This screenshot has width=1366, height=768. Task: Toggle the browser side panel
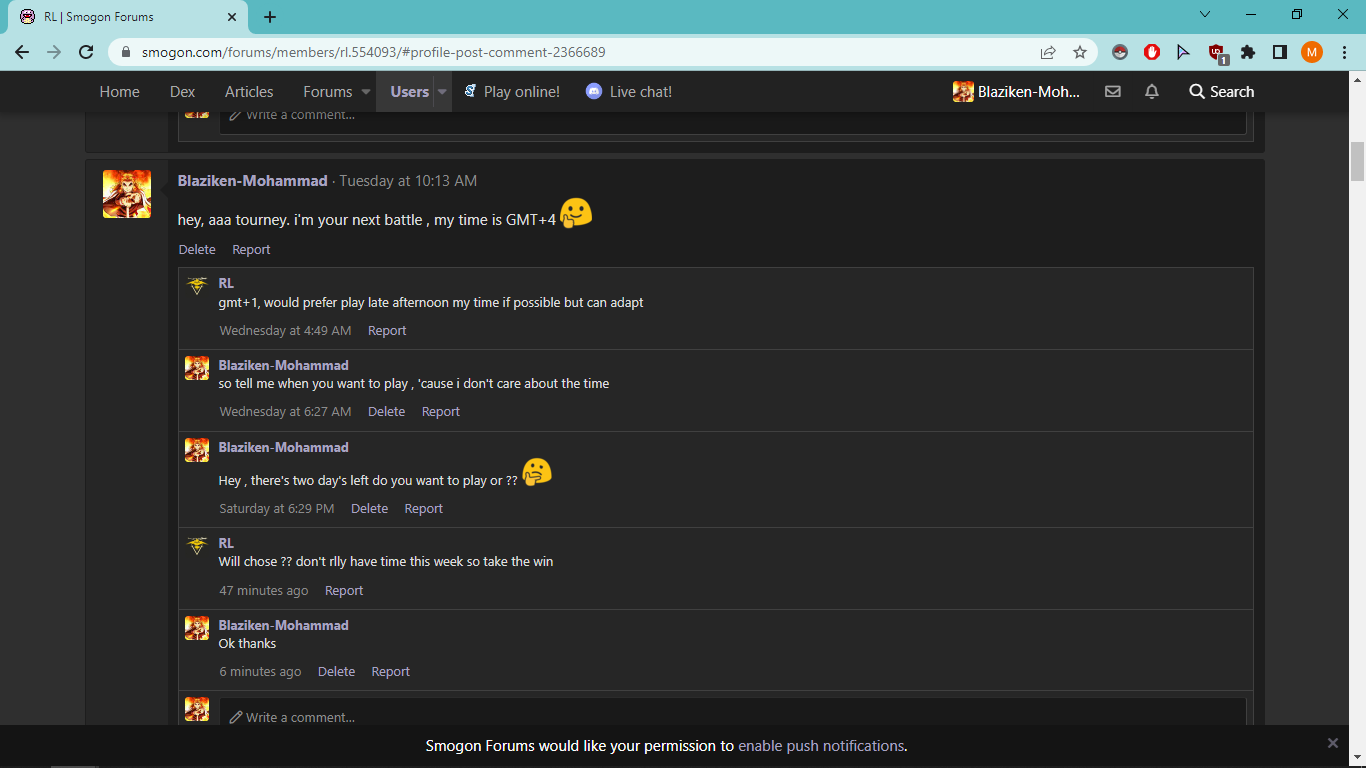1280,52
